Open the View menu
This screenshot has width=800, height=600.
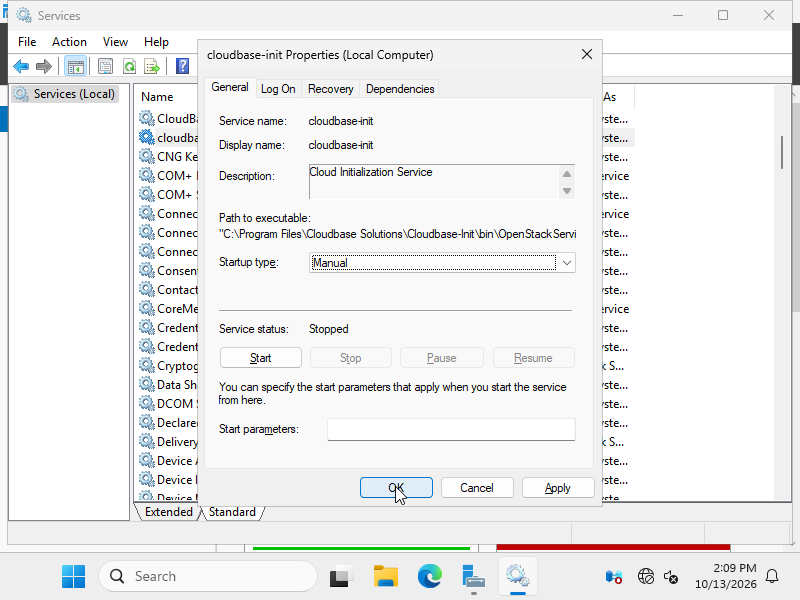115,42
